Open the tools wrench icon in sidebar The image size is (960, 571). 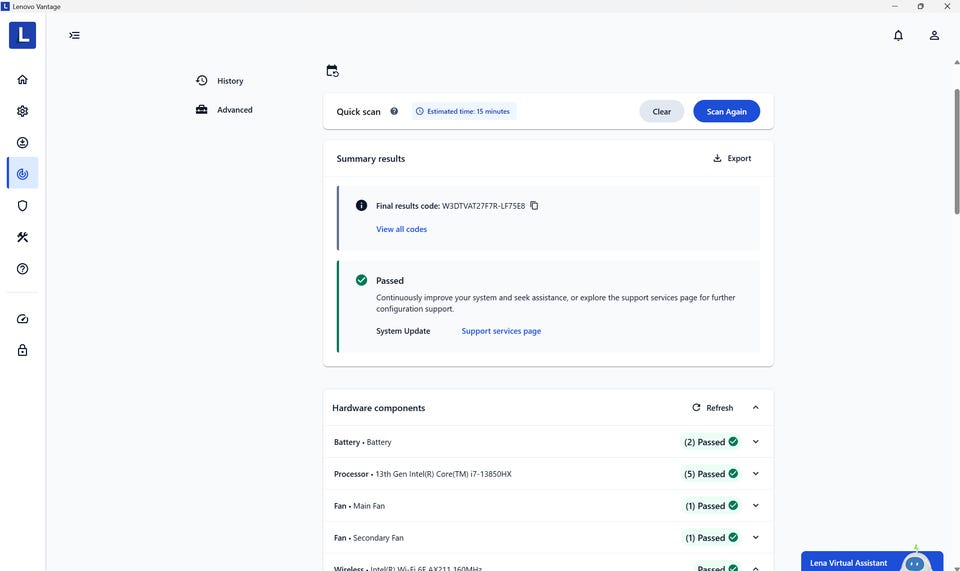tap(22, 237)
